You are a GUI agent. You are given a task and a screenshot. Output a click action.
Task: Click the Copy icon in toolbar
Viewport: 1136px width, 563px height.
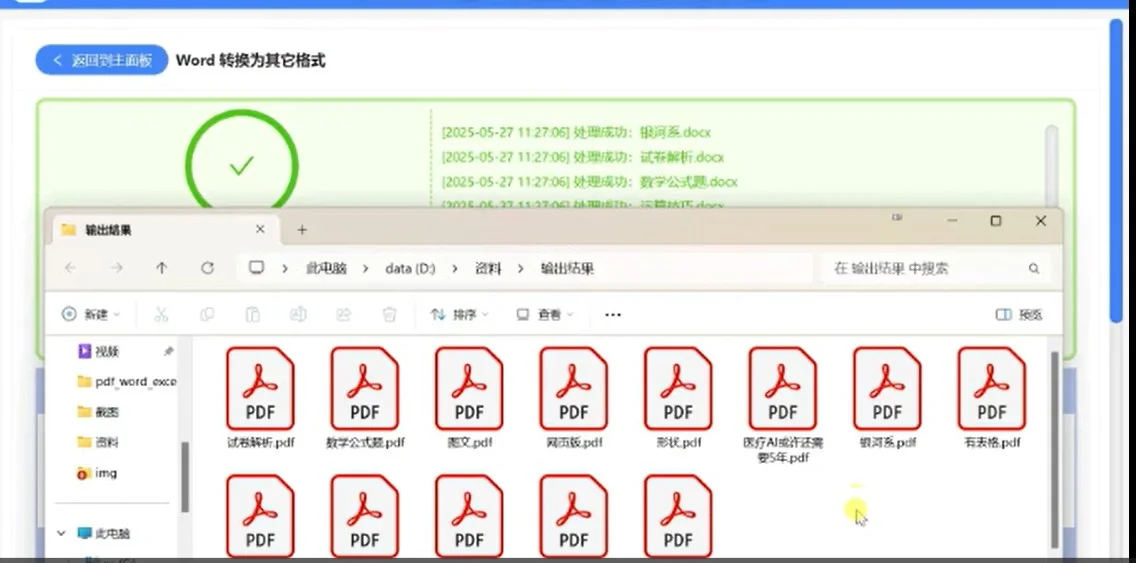206,314
